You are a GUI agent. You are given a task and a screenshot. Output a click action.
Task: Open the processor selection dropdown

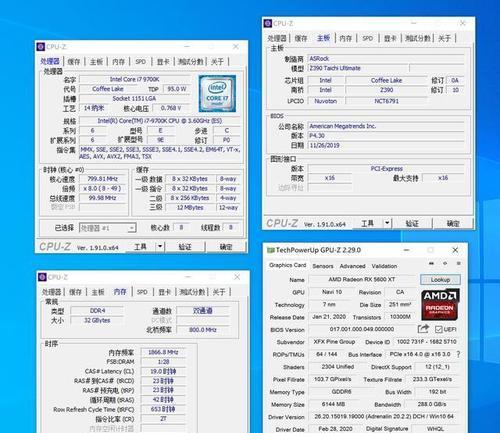(107, 228)
